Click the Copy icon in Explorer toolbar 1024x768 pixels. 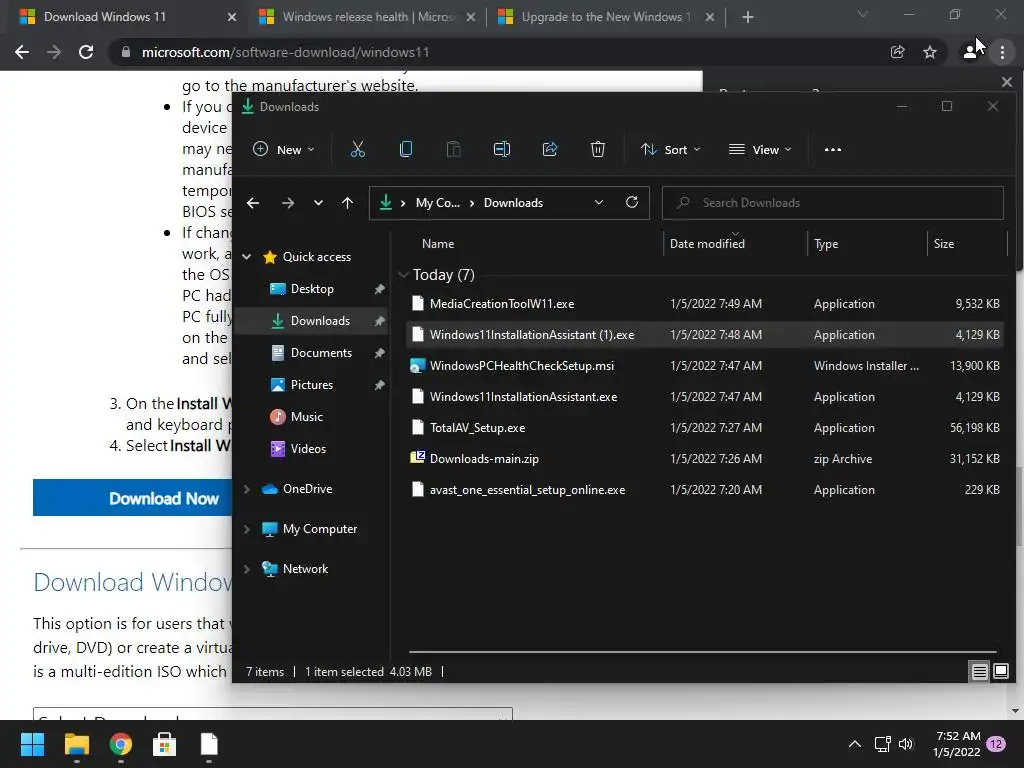click(x=406, y=150)
